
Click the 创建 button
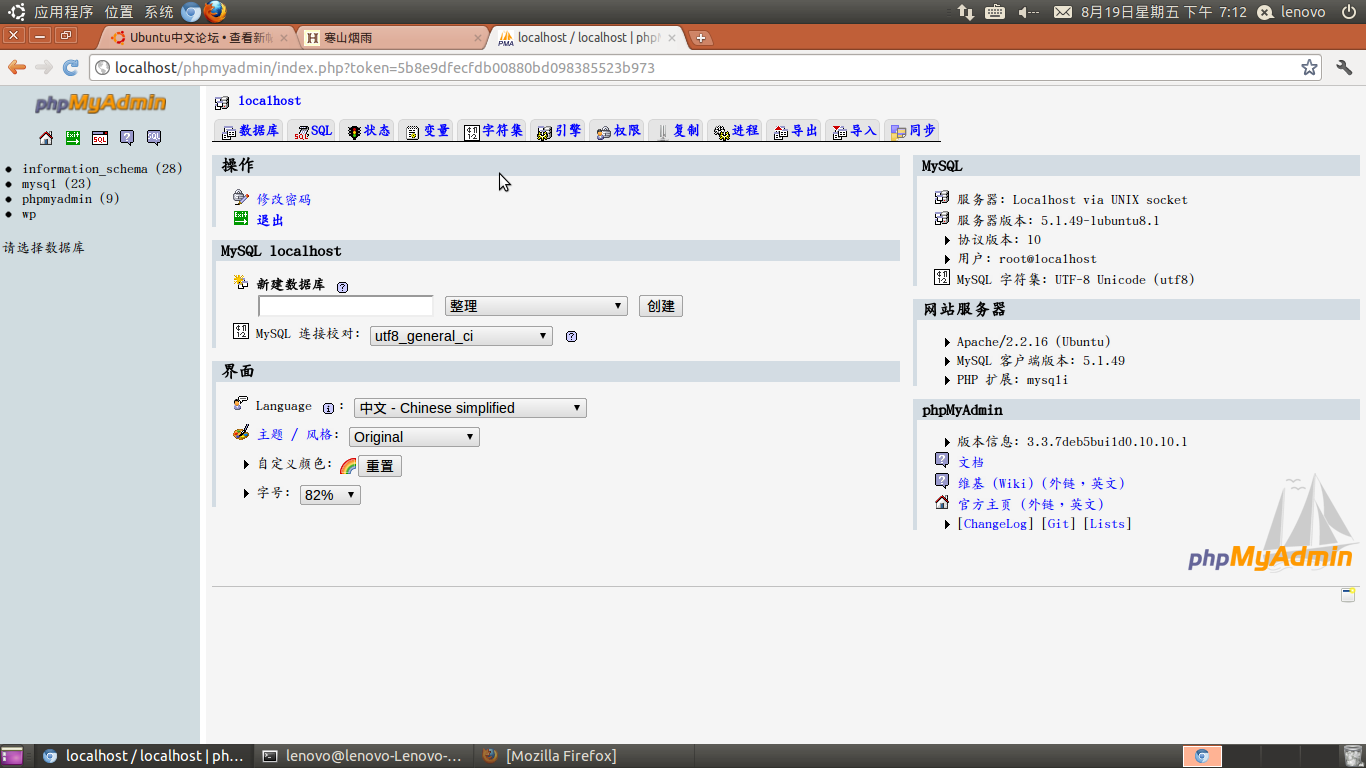(660, 306)
